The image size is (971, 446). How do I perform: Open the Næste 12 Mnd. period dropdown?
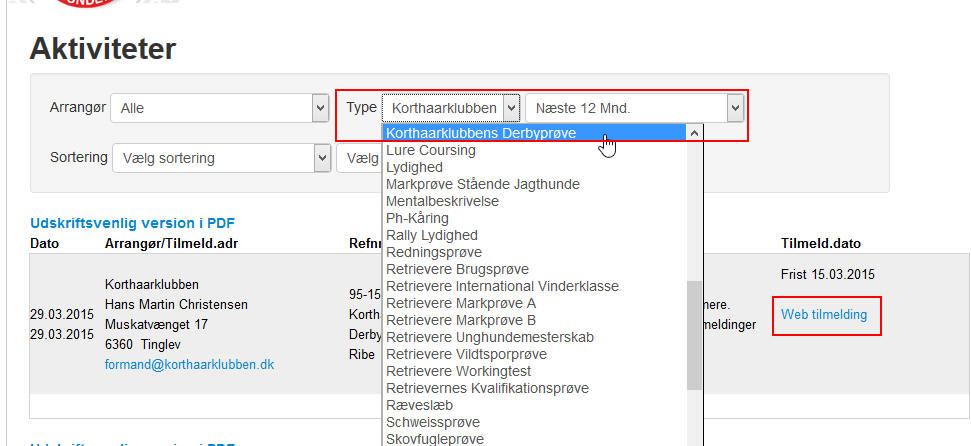[634, 108]
